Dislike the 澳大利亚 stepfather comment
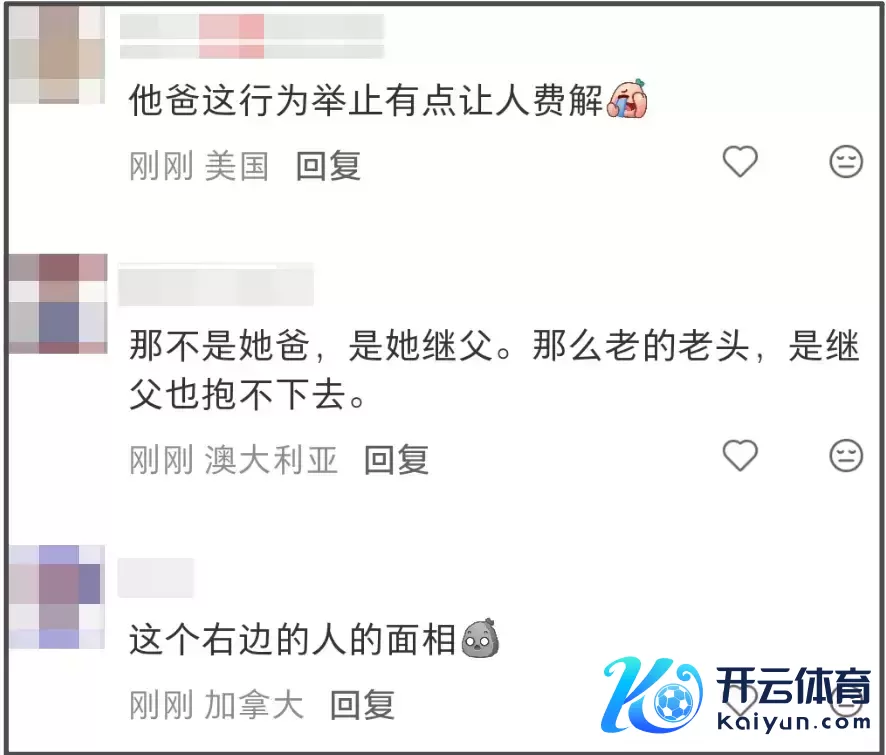Viewport: 886px width, 755px height. click(x=846, y=455)
